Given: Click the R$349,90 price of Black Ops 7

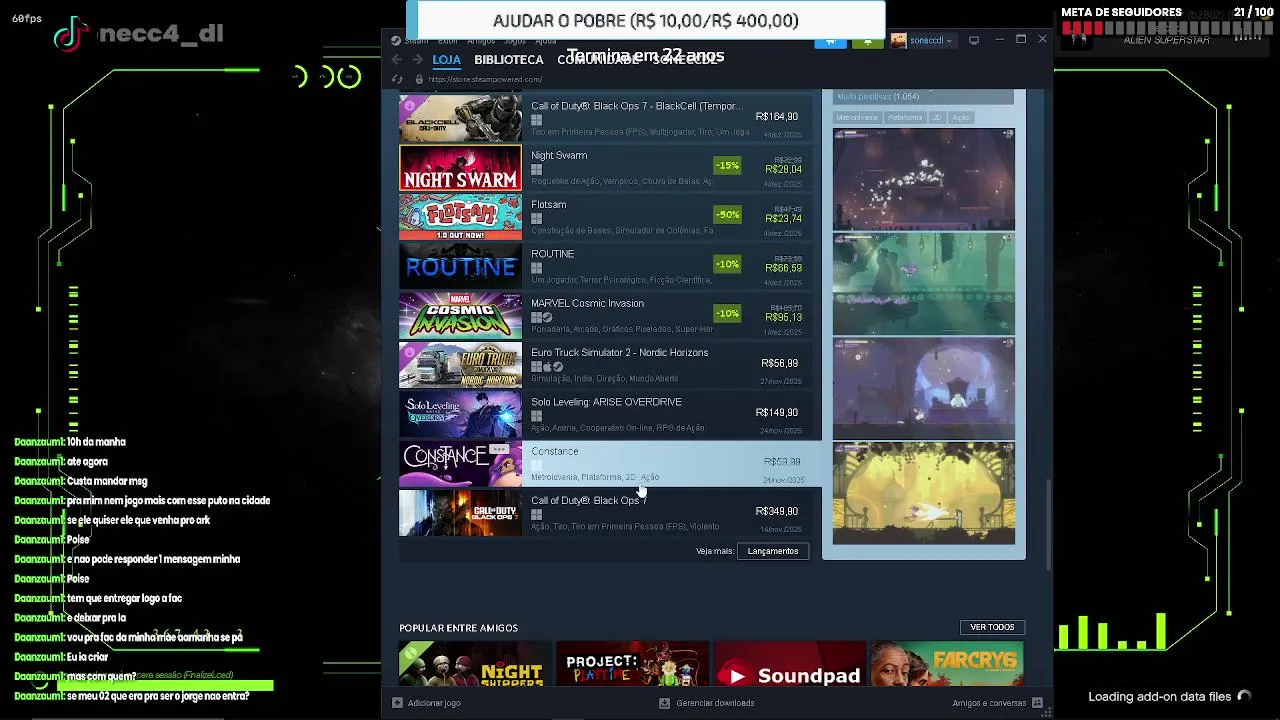Looking at the screenshot, I should point(777,511).
